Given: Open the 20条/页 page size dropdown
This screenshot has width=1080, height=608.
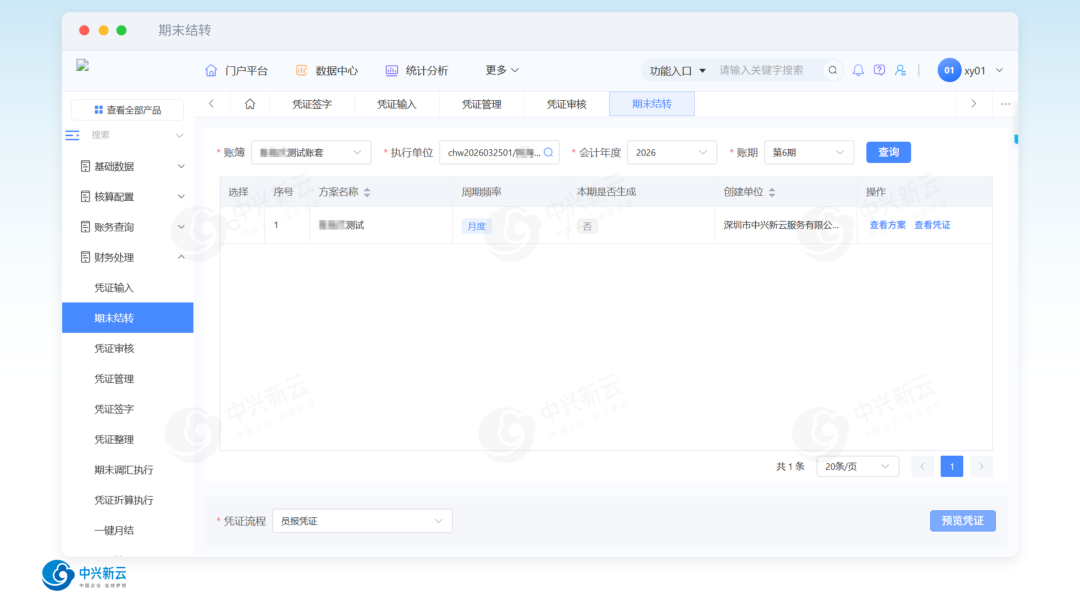Looking at the screenshot, I should tap(858, 466).
